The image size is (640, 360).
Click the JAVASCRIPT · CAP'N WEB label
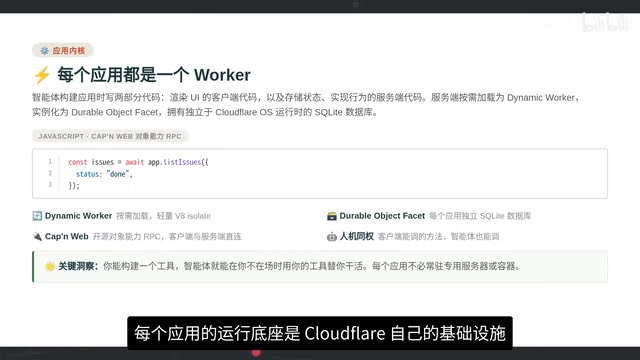point(110,136)
